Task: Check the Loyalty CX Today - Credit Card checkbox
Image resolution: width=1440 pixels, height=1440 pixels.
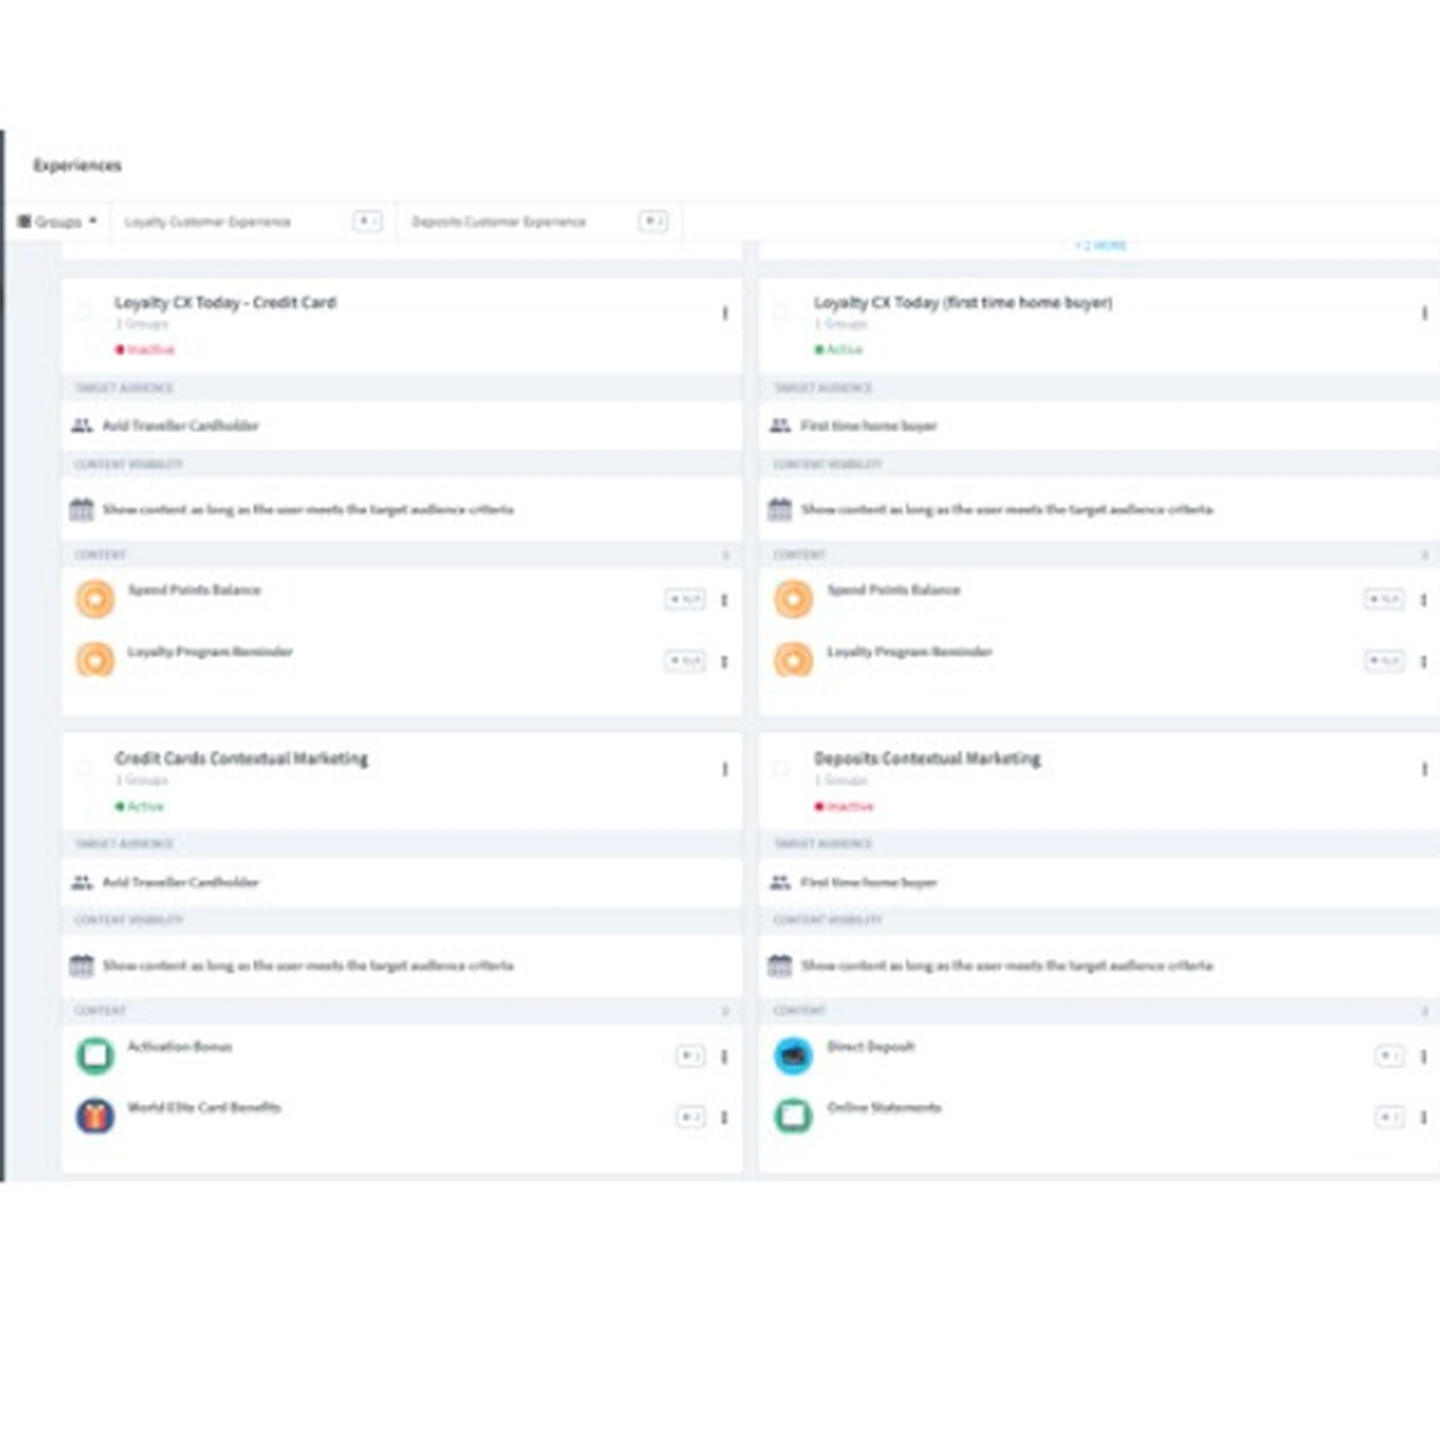Action: 85,312
